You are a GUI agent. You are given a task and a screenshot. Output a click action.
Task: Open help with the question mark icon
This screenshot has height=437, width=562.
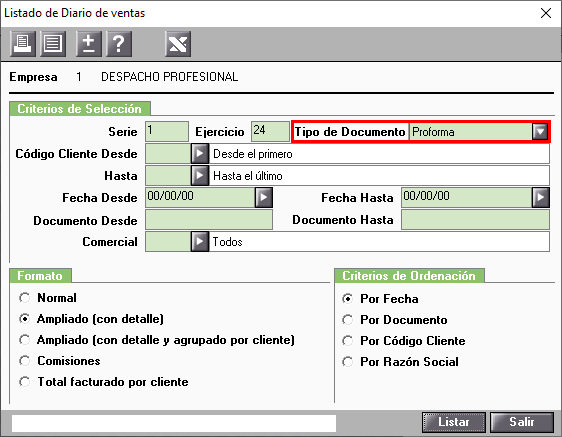pyautogui.click(x=119, y=44)
